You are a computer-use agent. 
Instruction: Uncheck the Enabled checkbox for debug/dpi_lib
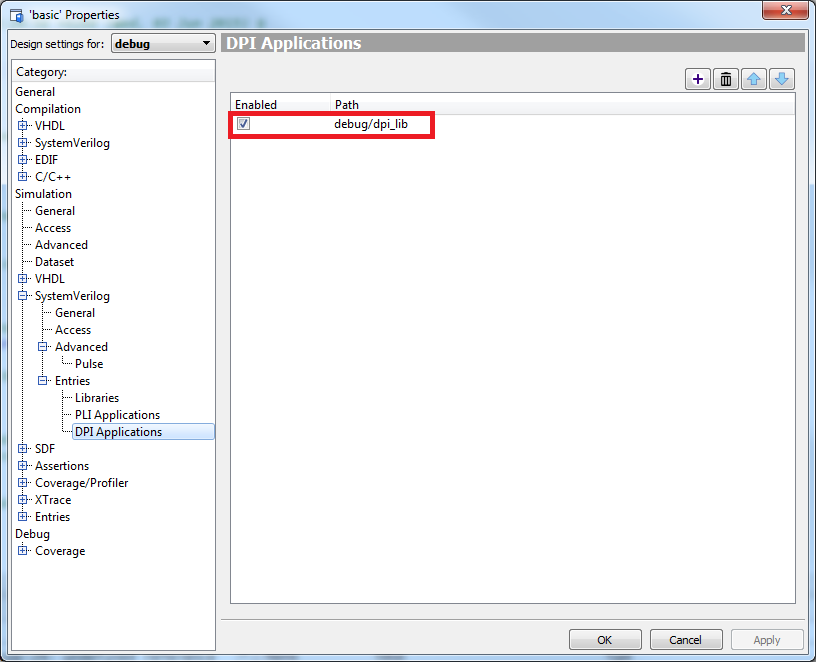pos(243,124)
